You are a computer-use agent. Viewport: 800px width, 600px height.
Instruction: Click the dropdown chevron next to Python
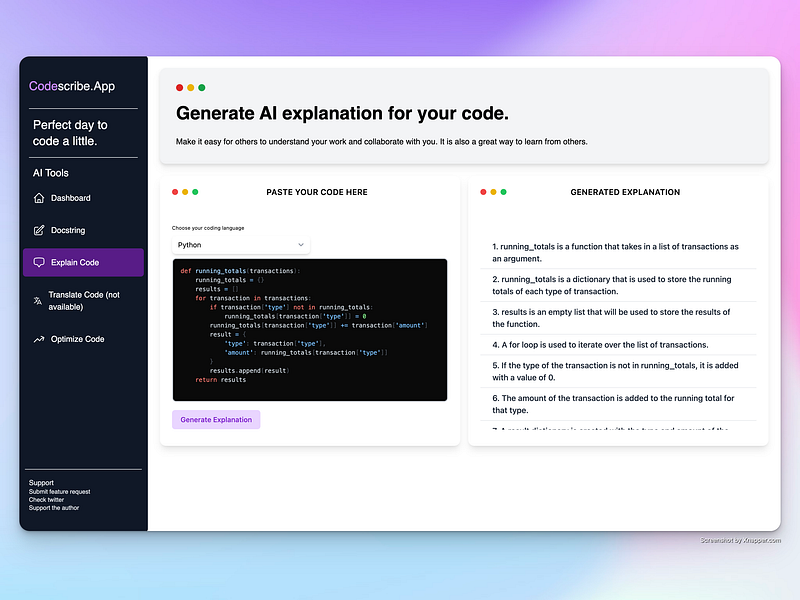tap(301, 245)
